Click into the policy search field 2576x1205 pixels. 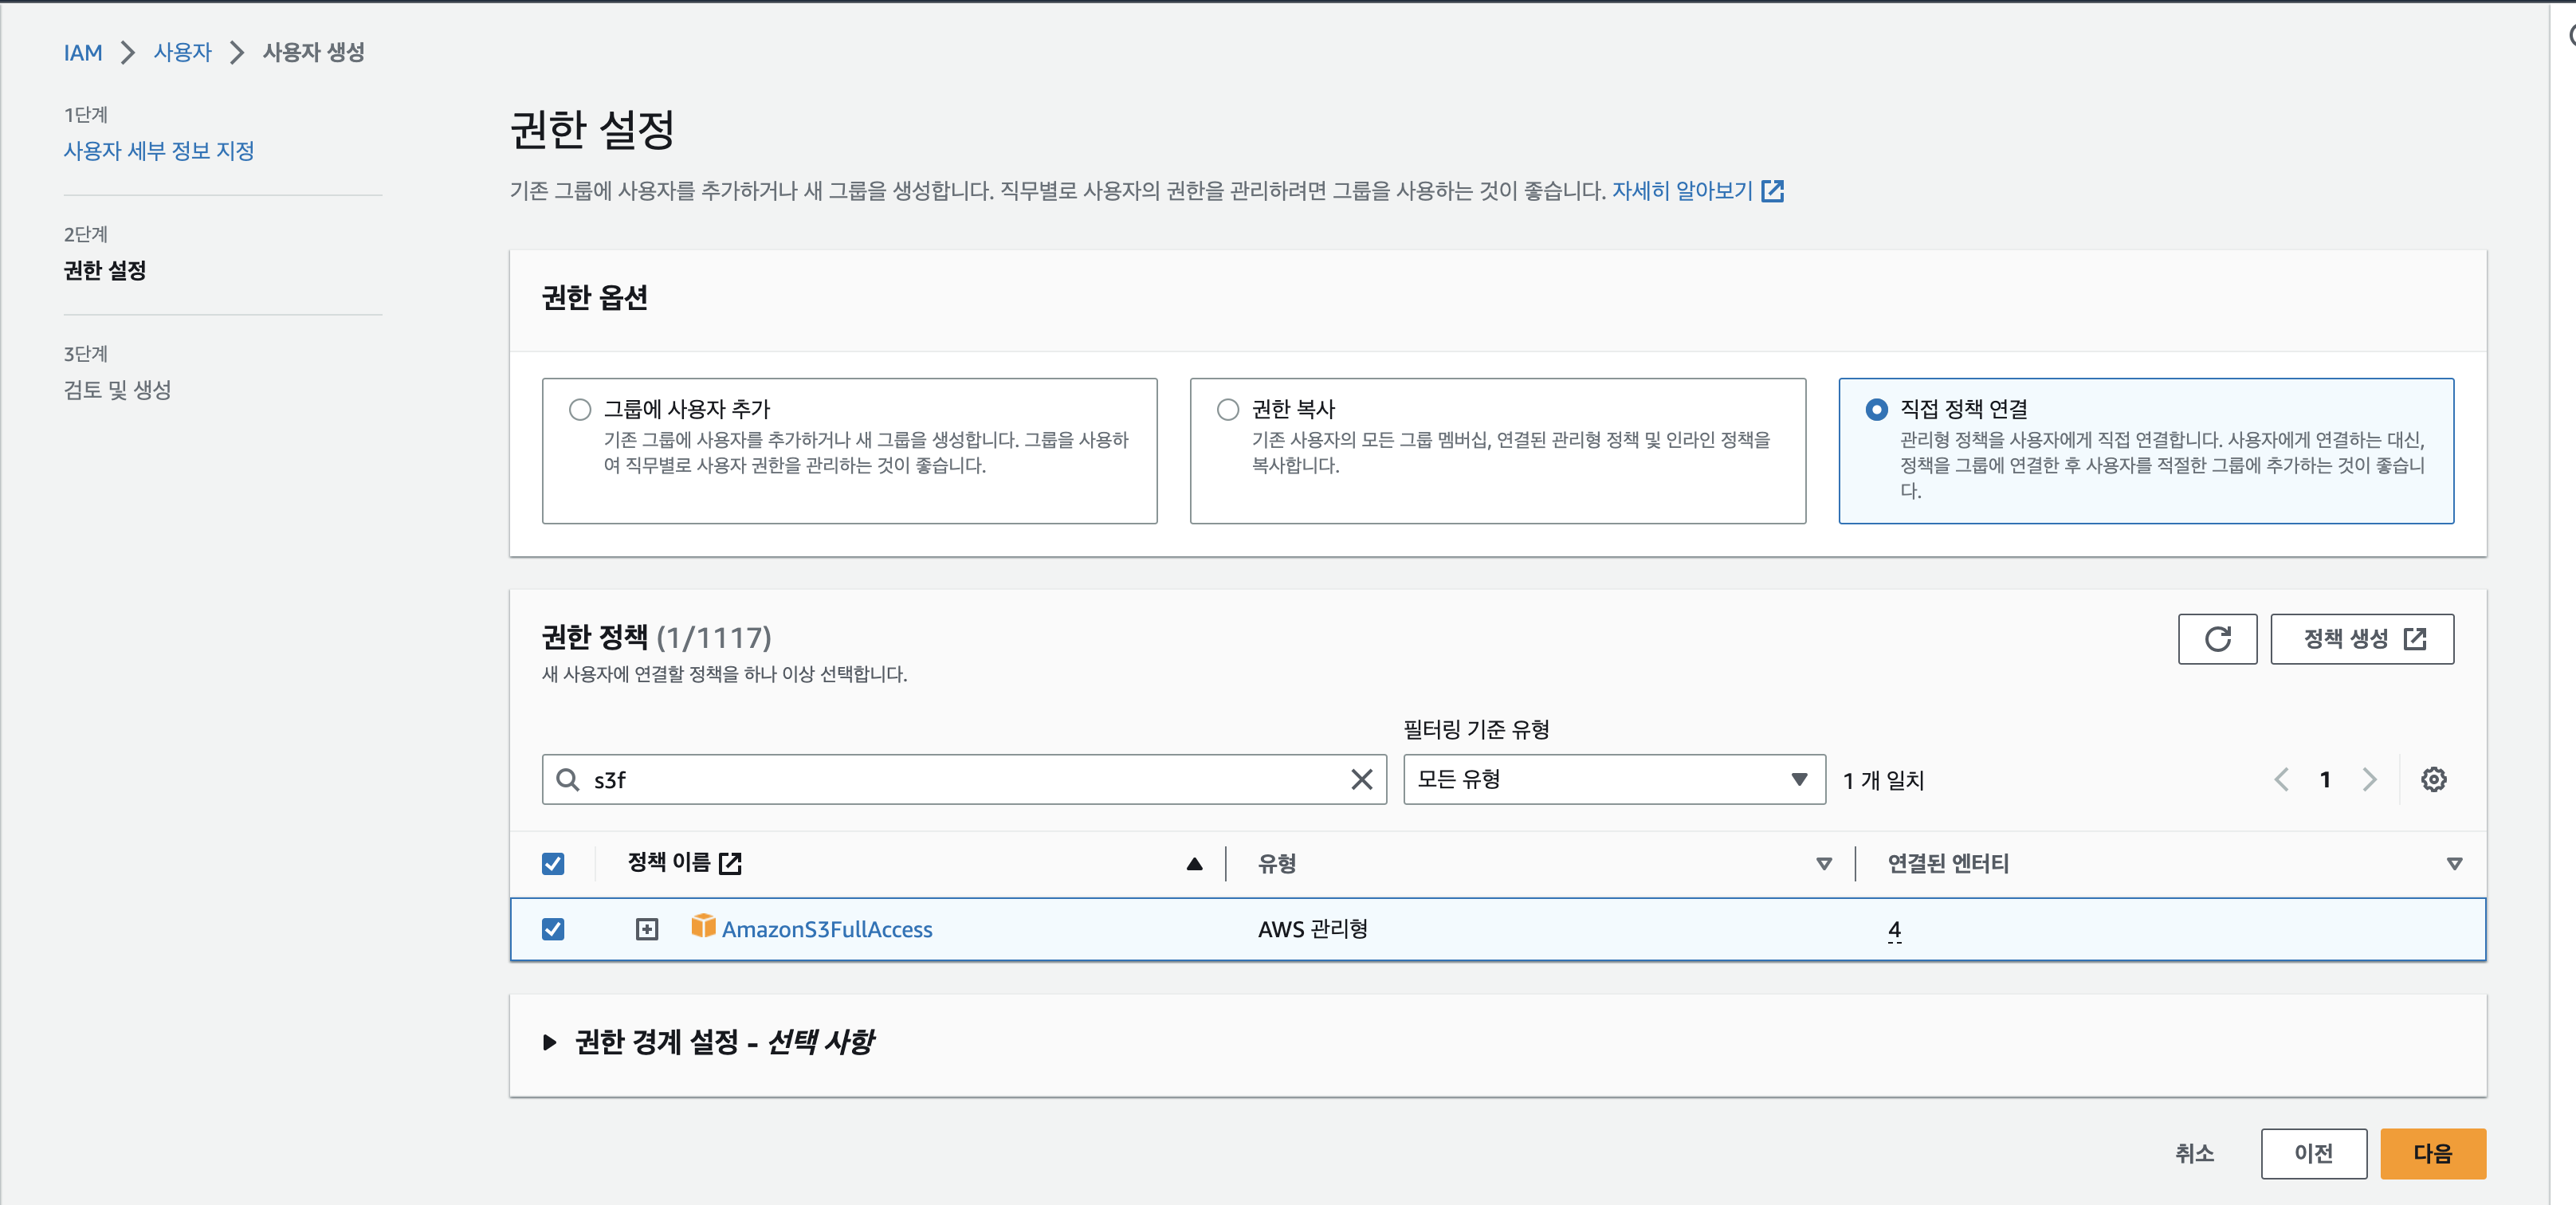960,779
